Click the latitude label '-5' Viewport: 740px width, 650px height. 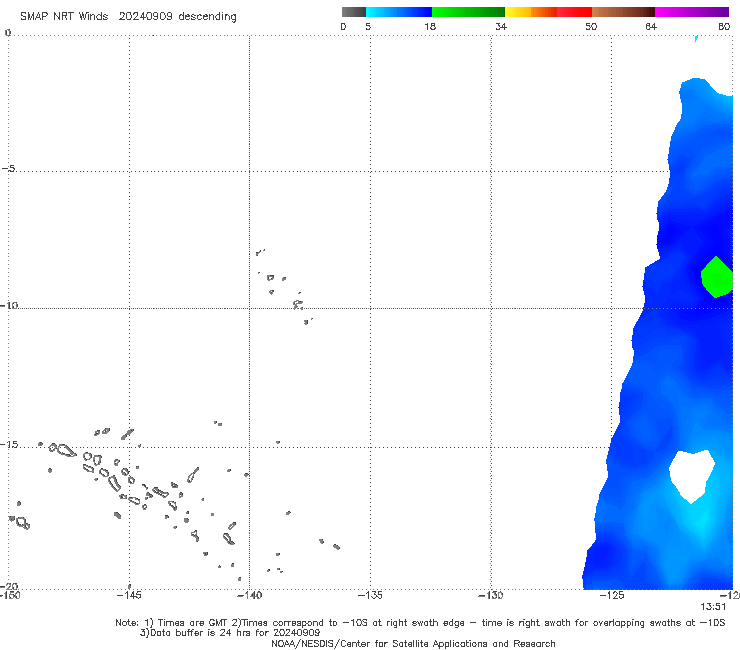pos(8,169)
